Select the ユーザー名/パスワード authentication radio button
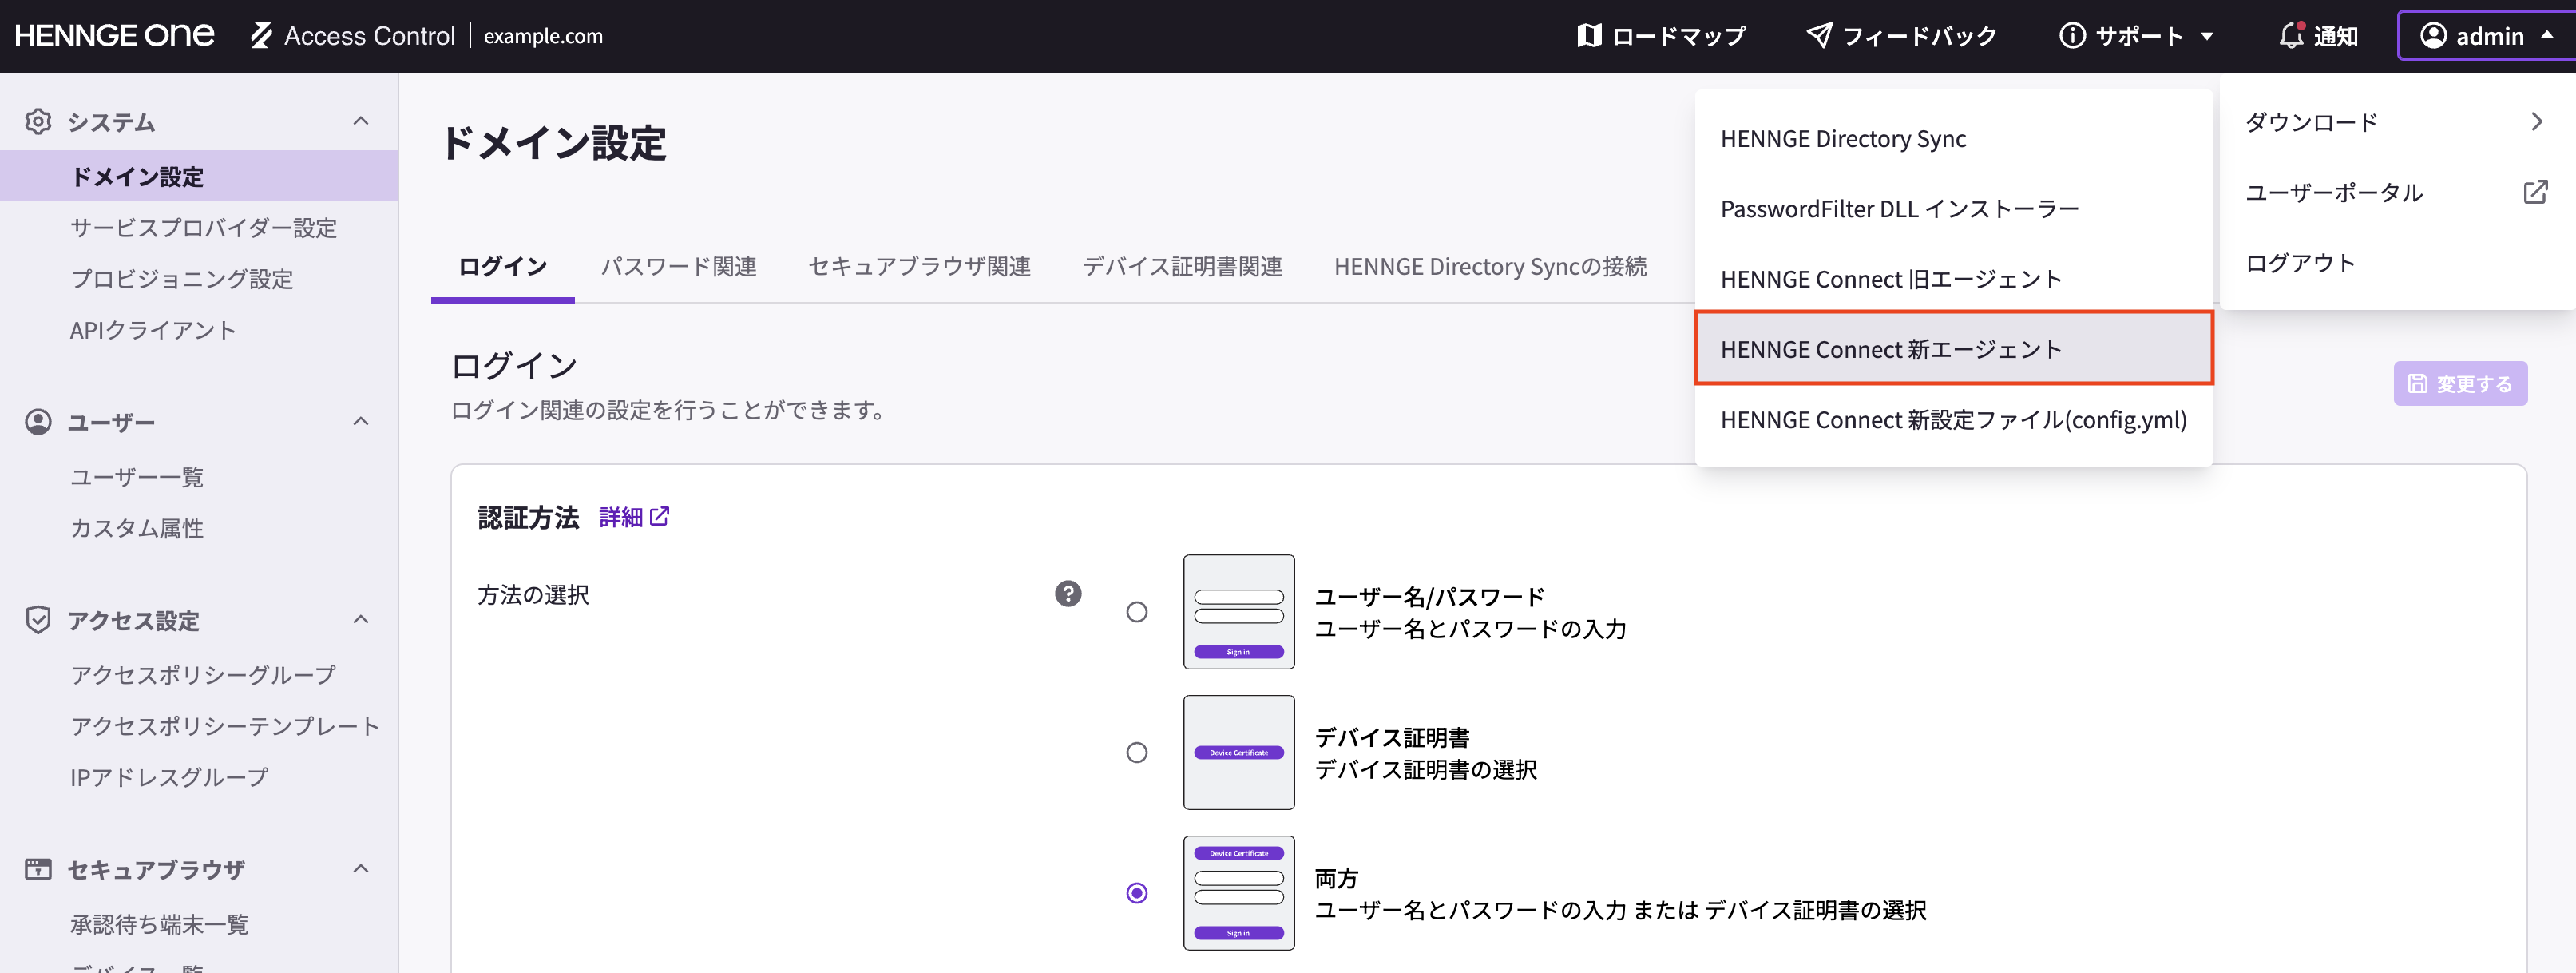 [x=1136, y=612]
